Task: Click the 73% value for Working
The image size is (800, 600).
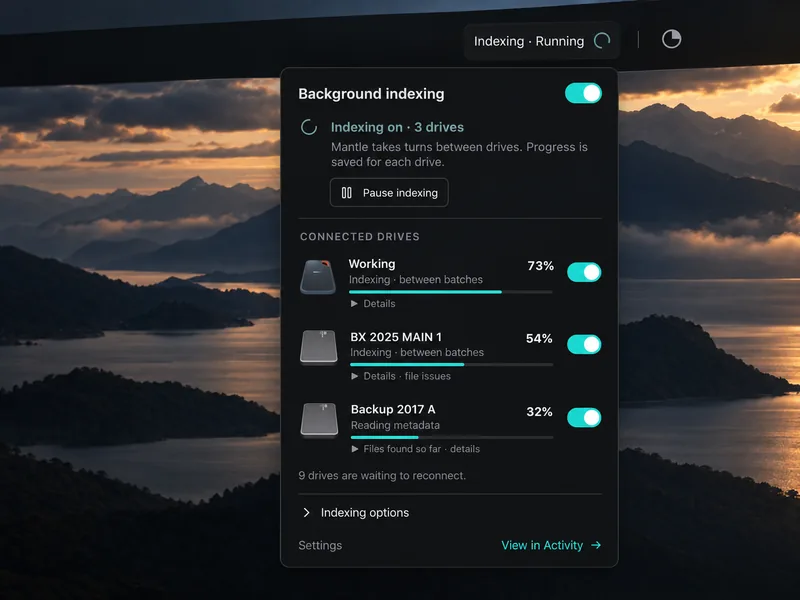Action: click(x=540, y=266)
